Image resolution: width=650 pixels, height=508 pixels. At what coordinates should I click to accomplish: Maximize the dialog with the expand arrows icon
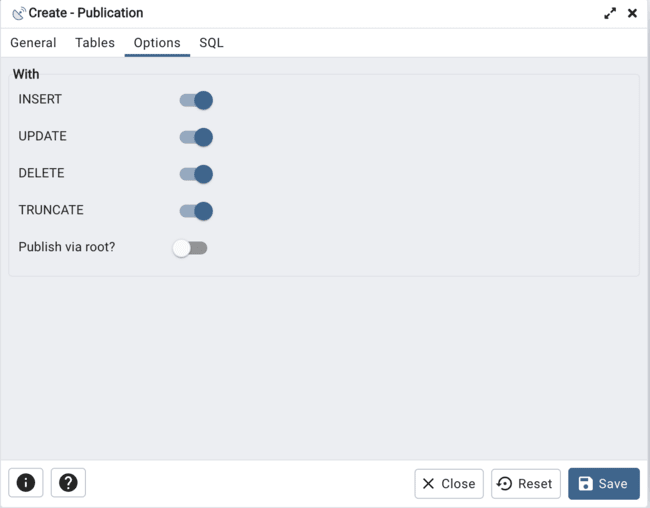coord(610,13)
